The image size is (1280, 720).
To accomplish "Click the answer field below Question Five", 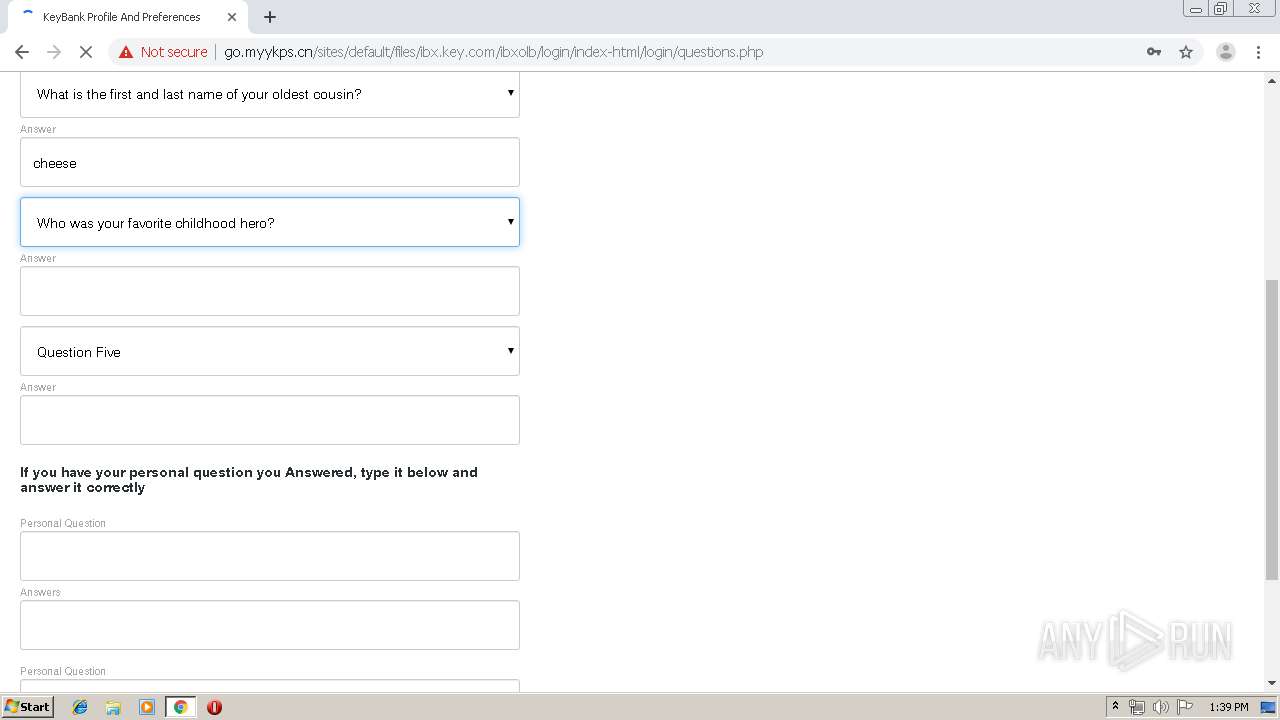I will (x=270, y=420).
